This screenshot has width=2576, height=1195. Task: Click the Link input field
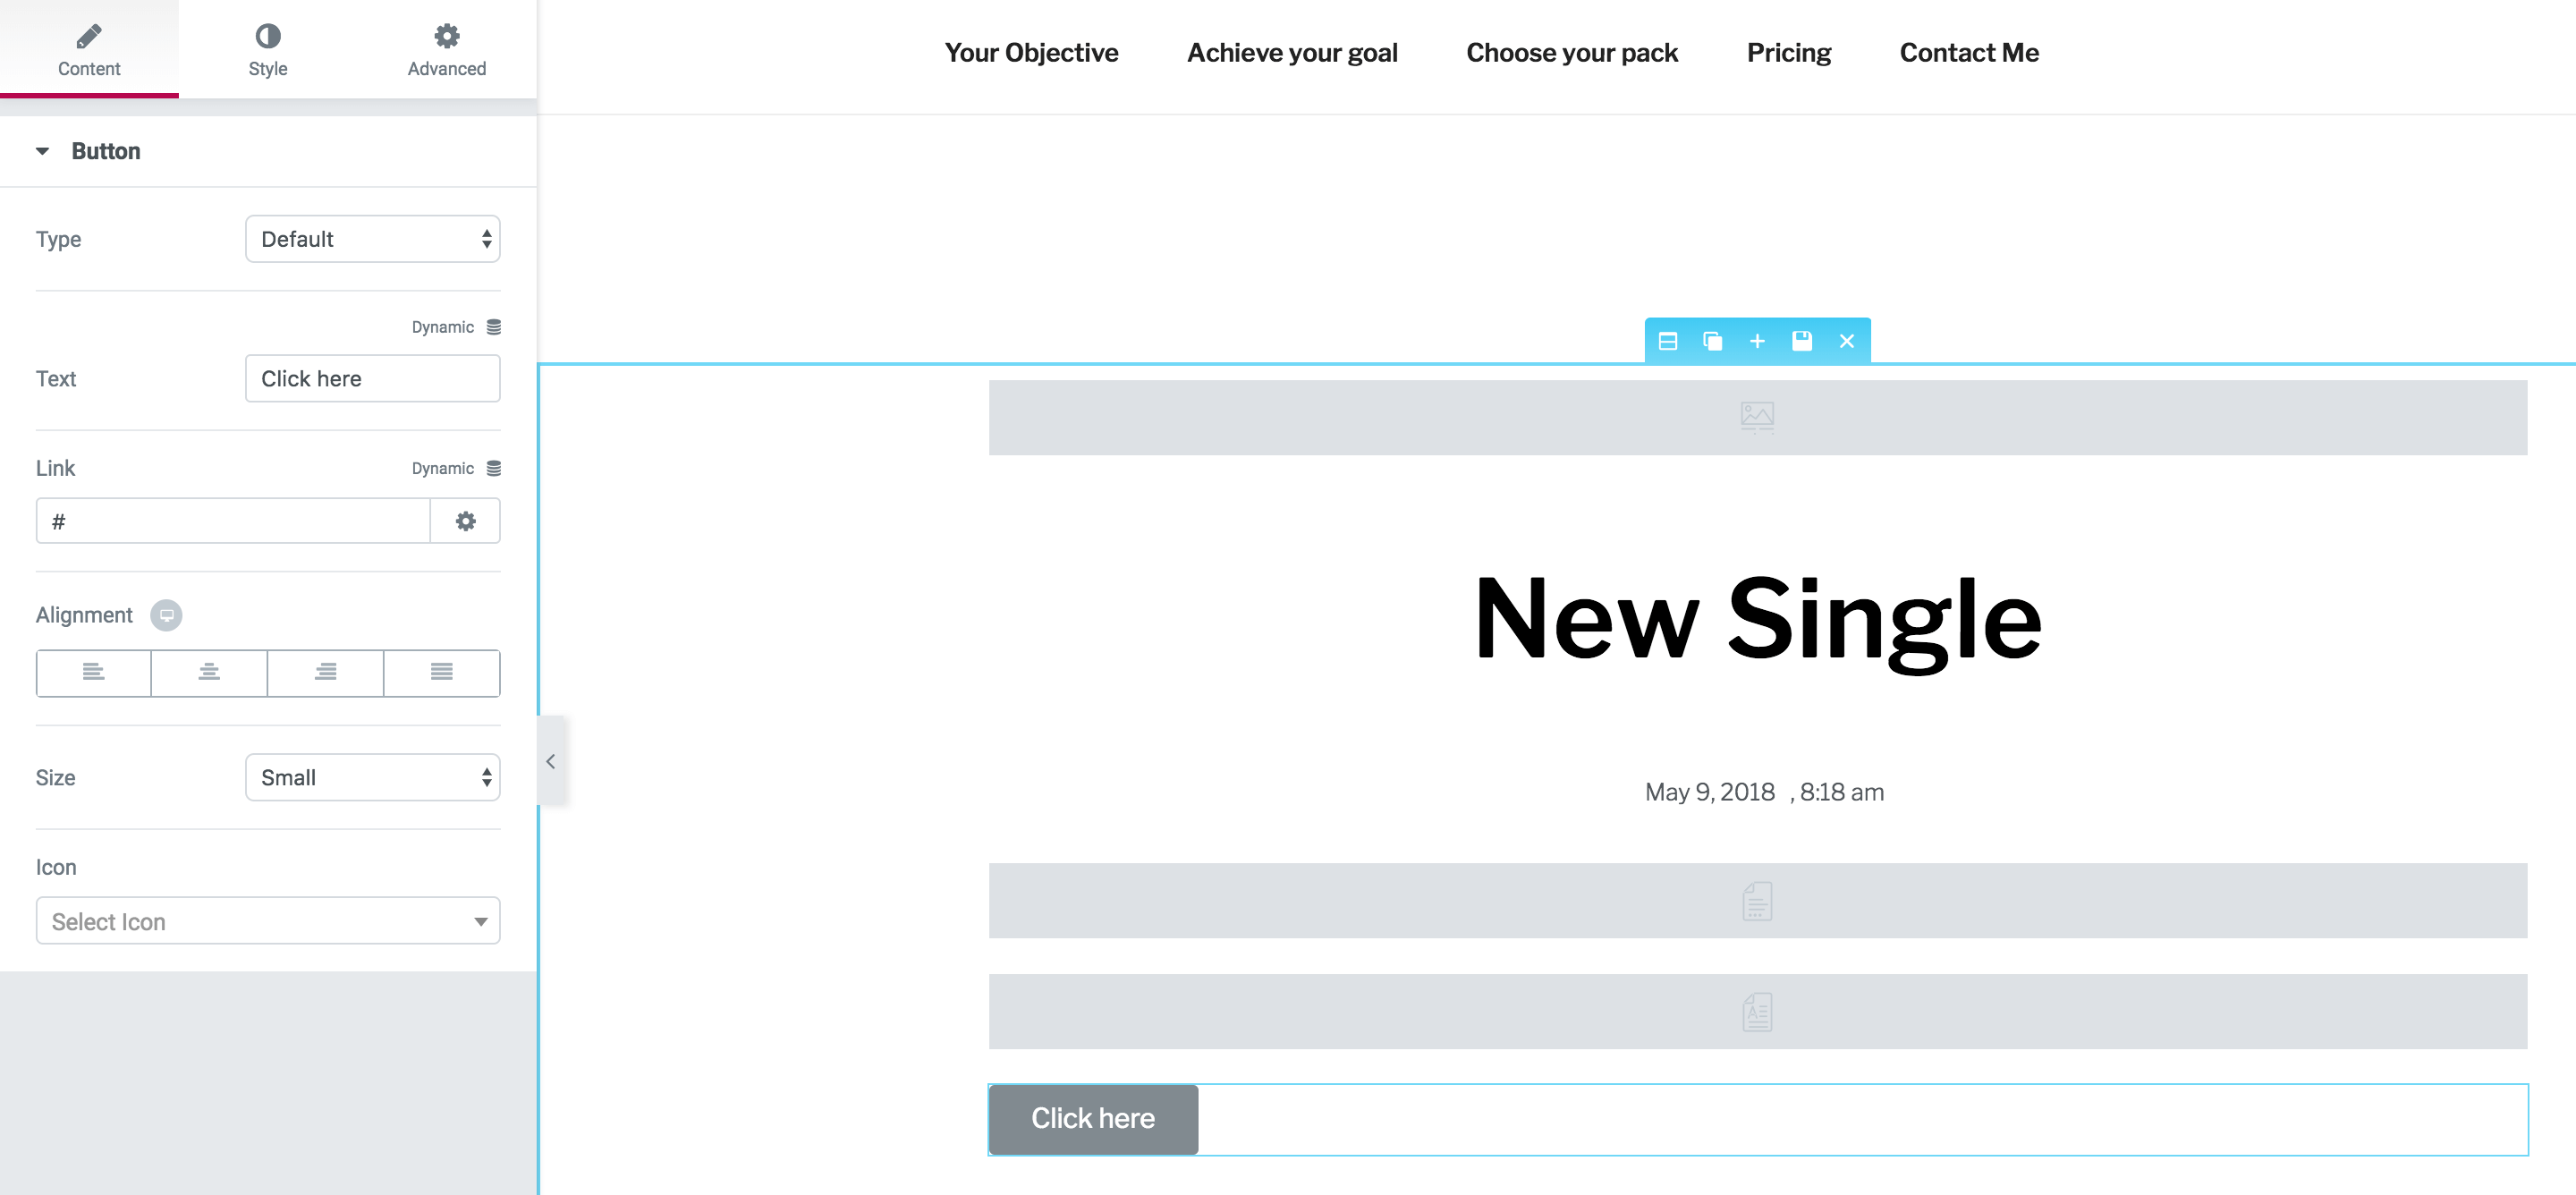click(236, 521)
